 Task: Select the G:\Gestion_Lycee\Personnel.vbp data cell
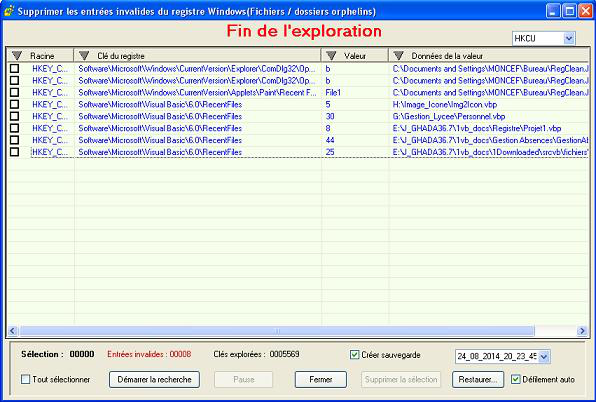(x=449, y=116)
